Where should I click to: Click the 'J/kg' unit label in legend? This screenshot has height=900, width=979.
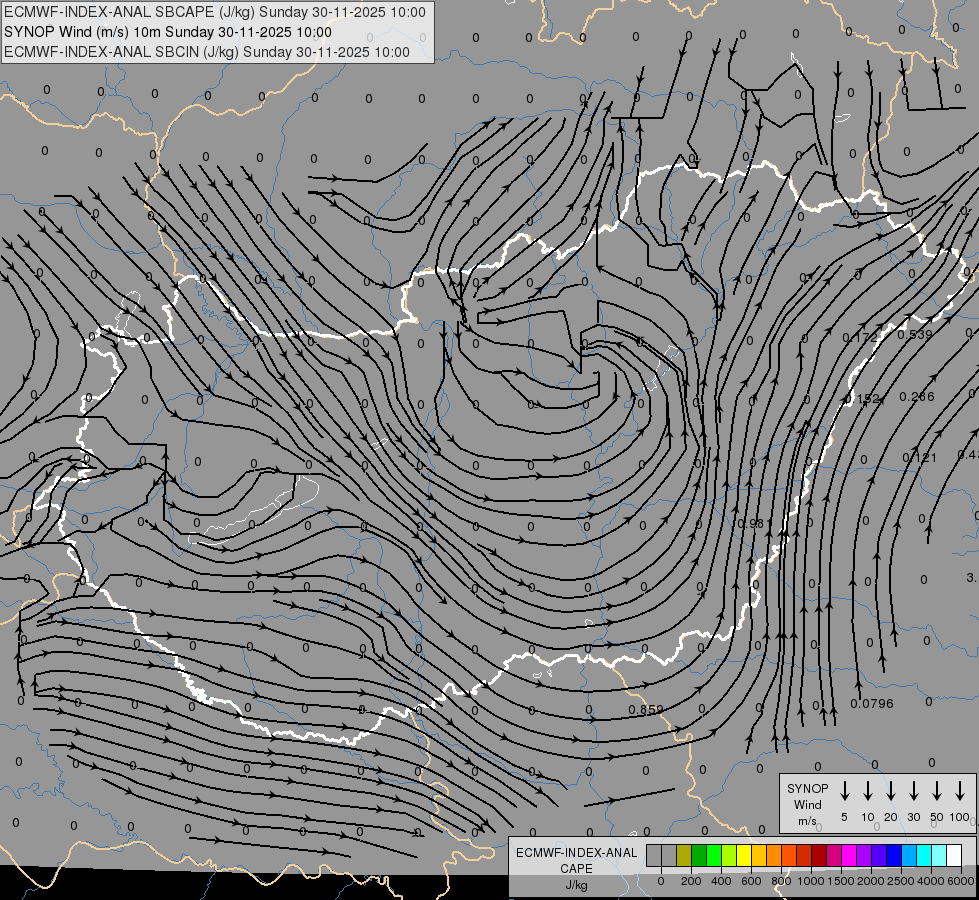pos(576,885)
